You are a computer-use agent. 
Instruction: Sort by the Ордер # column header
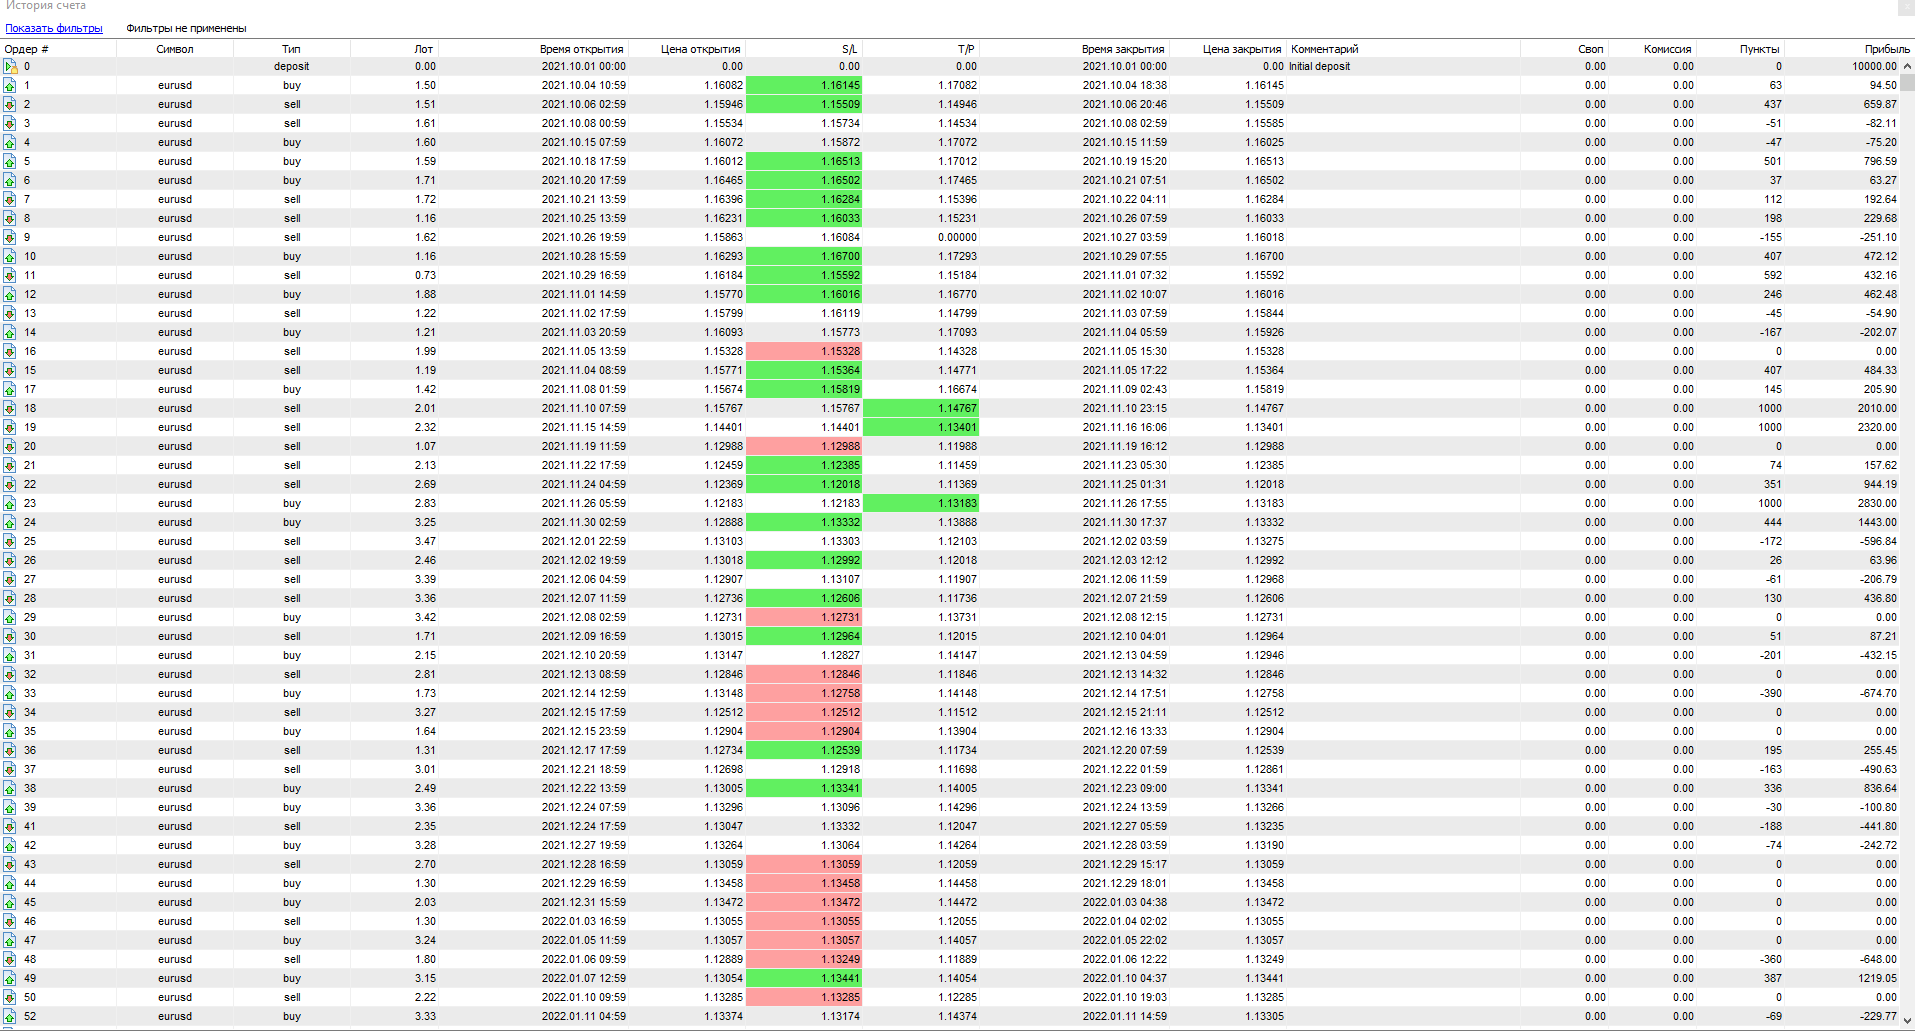point(27,49)
